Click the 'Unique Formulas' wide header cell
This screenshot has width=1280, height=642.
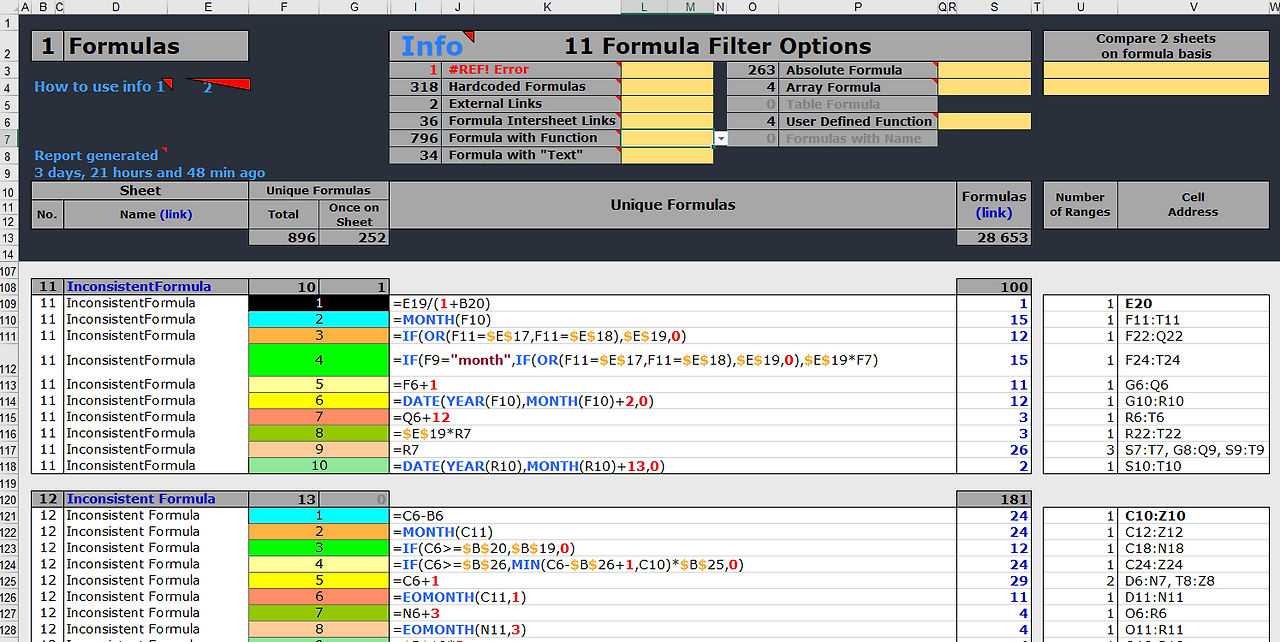(673, 205)
